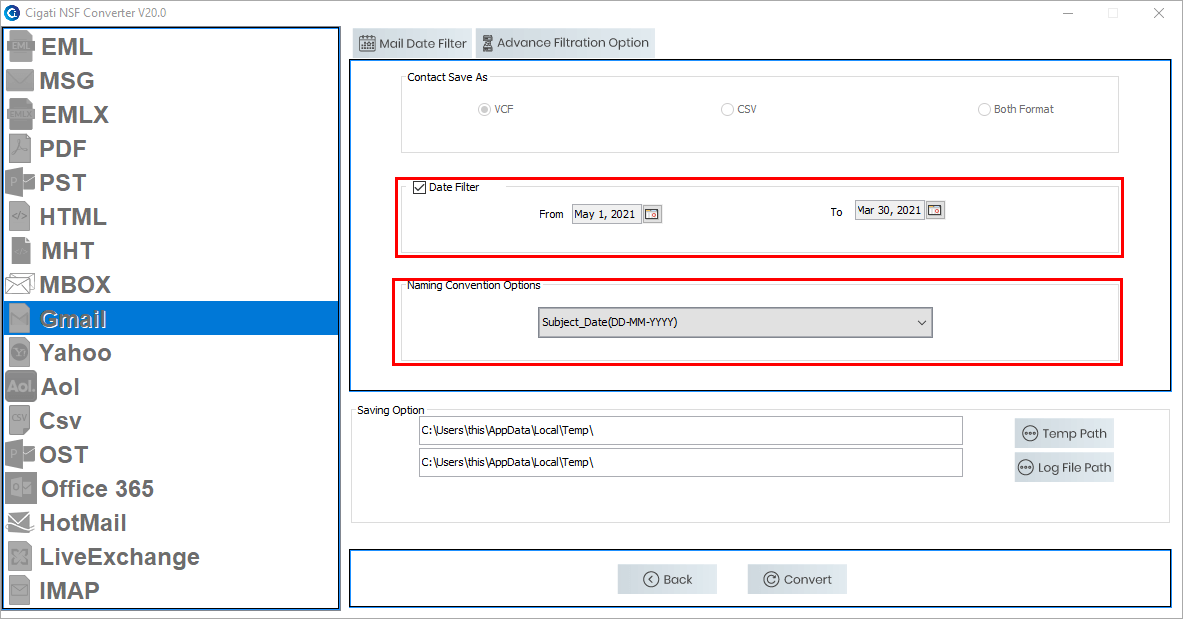Open the To date calendar picker
This screenshot has height=619, width=1183.
(x=935, y=210)
